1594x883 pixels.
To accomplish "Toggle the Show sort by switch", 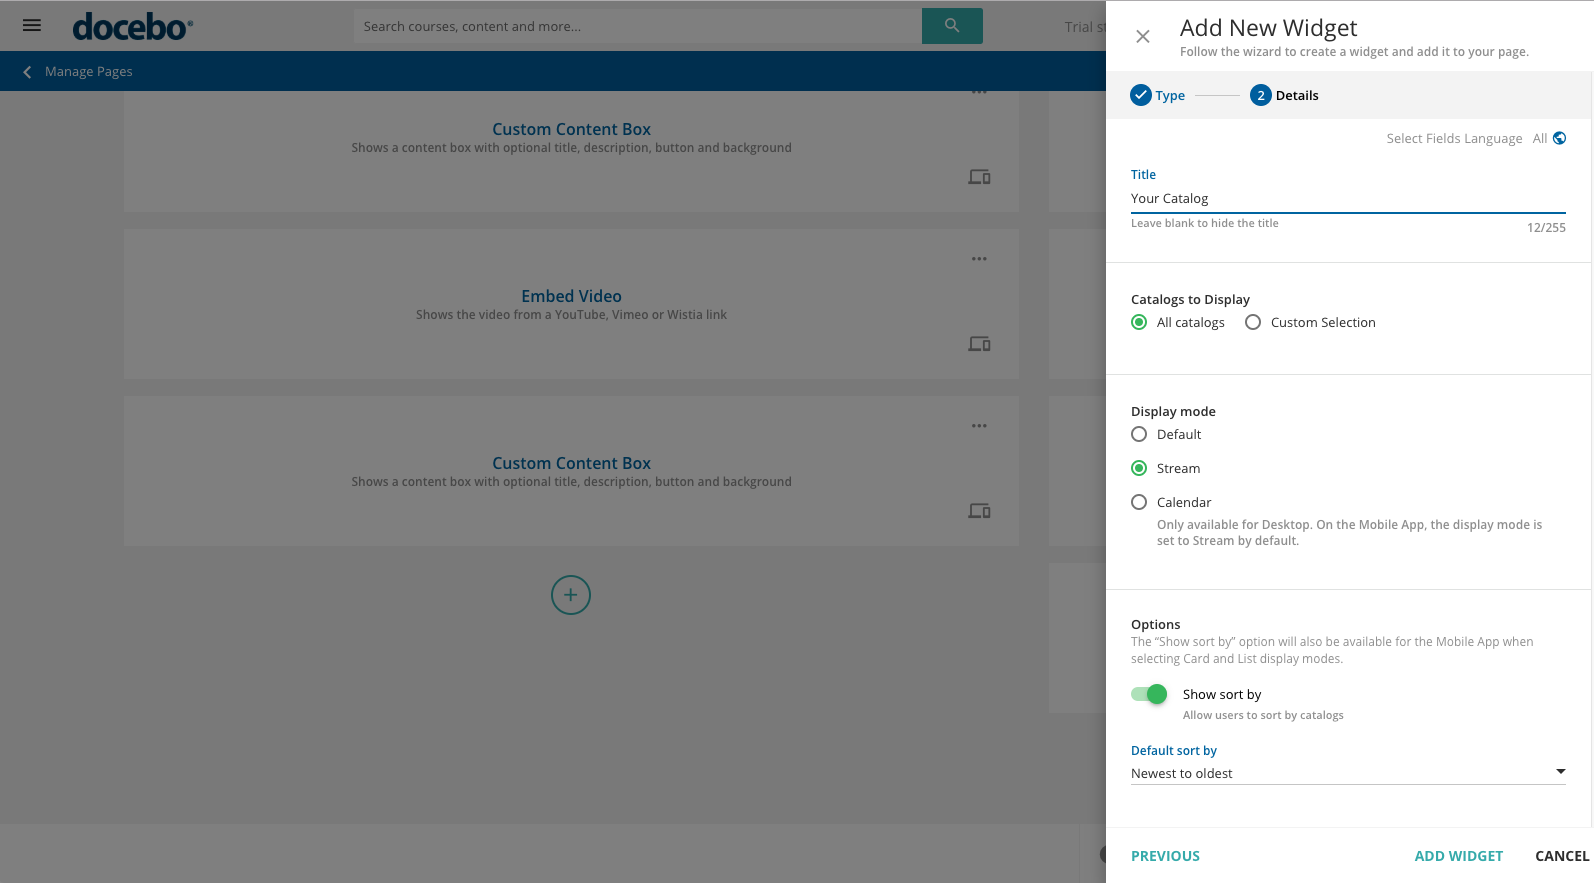I will pos(1149,694).
